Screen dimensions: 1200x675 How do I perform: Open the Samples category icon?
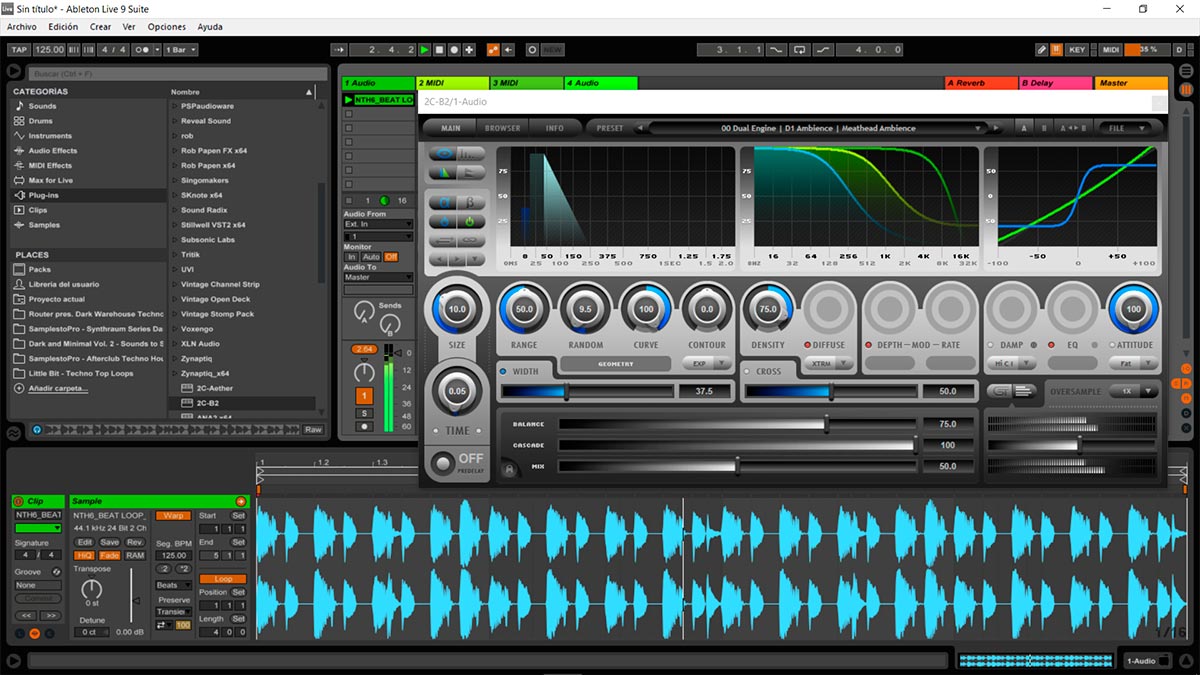[20, 226]
